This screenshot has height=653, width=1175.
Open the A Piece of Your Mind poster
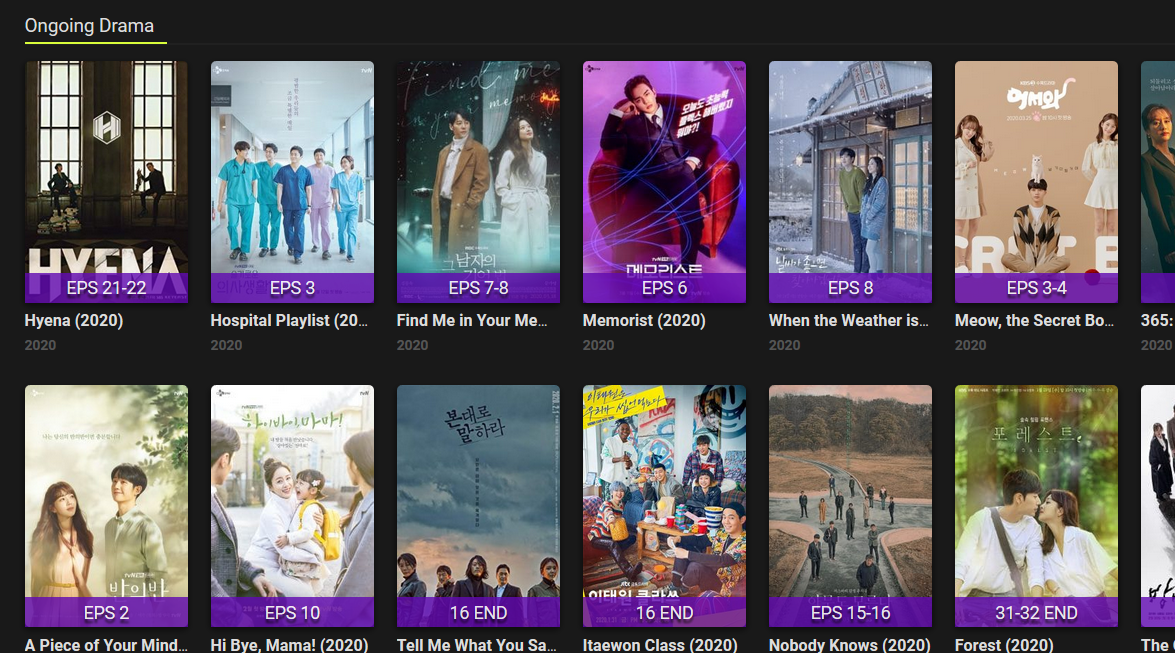(x=106, y=505)
